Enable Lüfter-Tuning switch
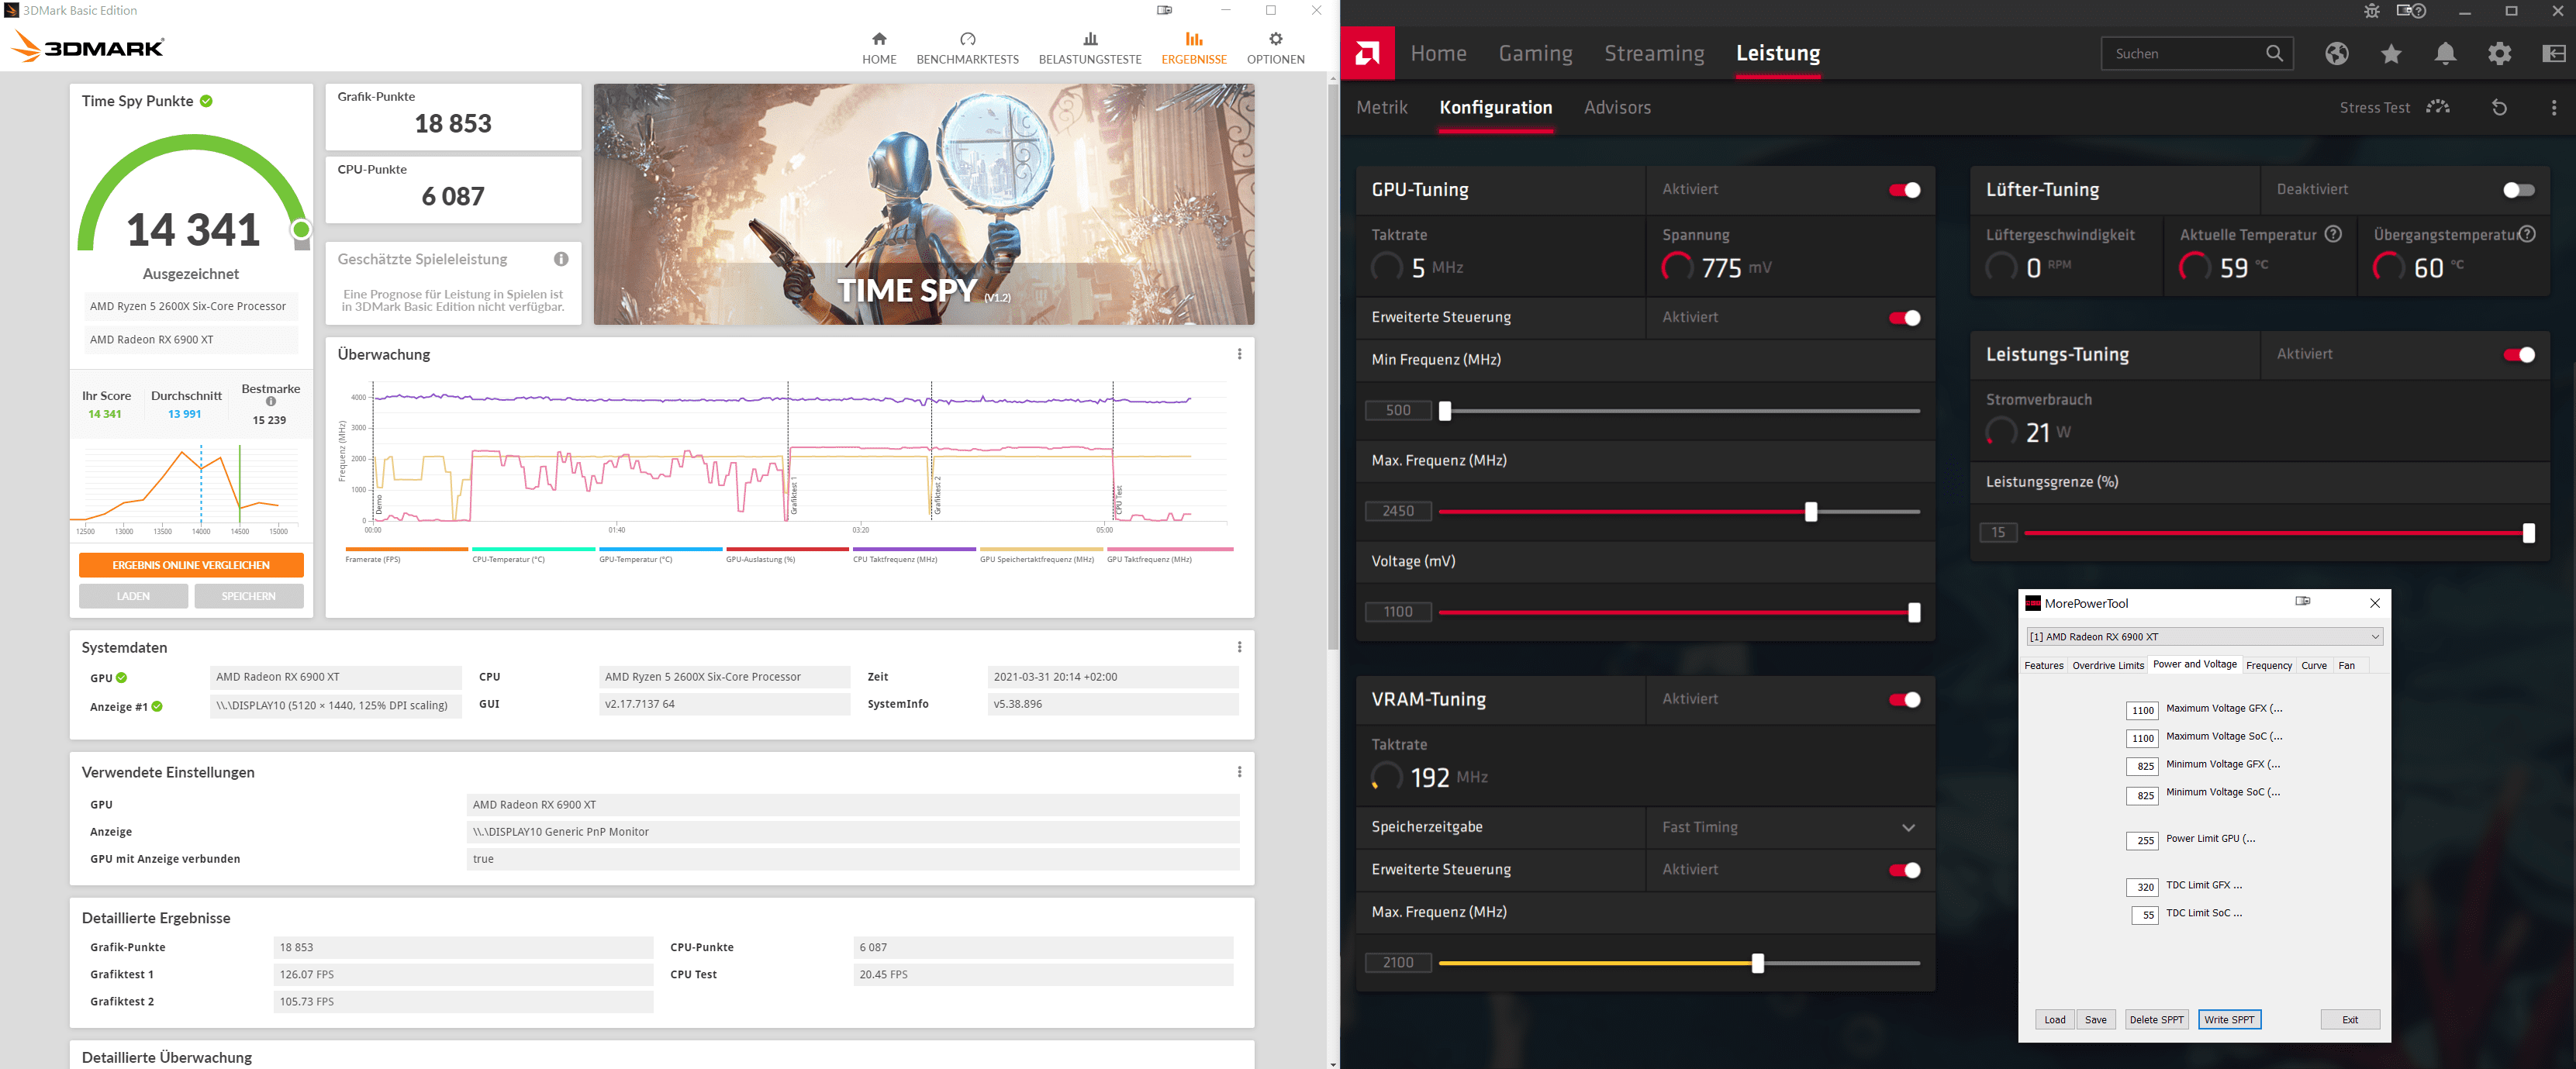 pyautogui.click(x=2518, y=190)
